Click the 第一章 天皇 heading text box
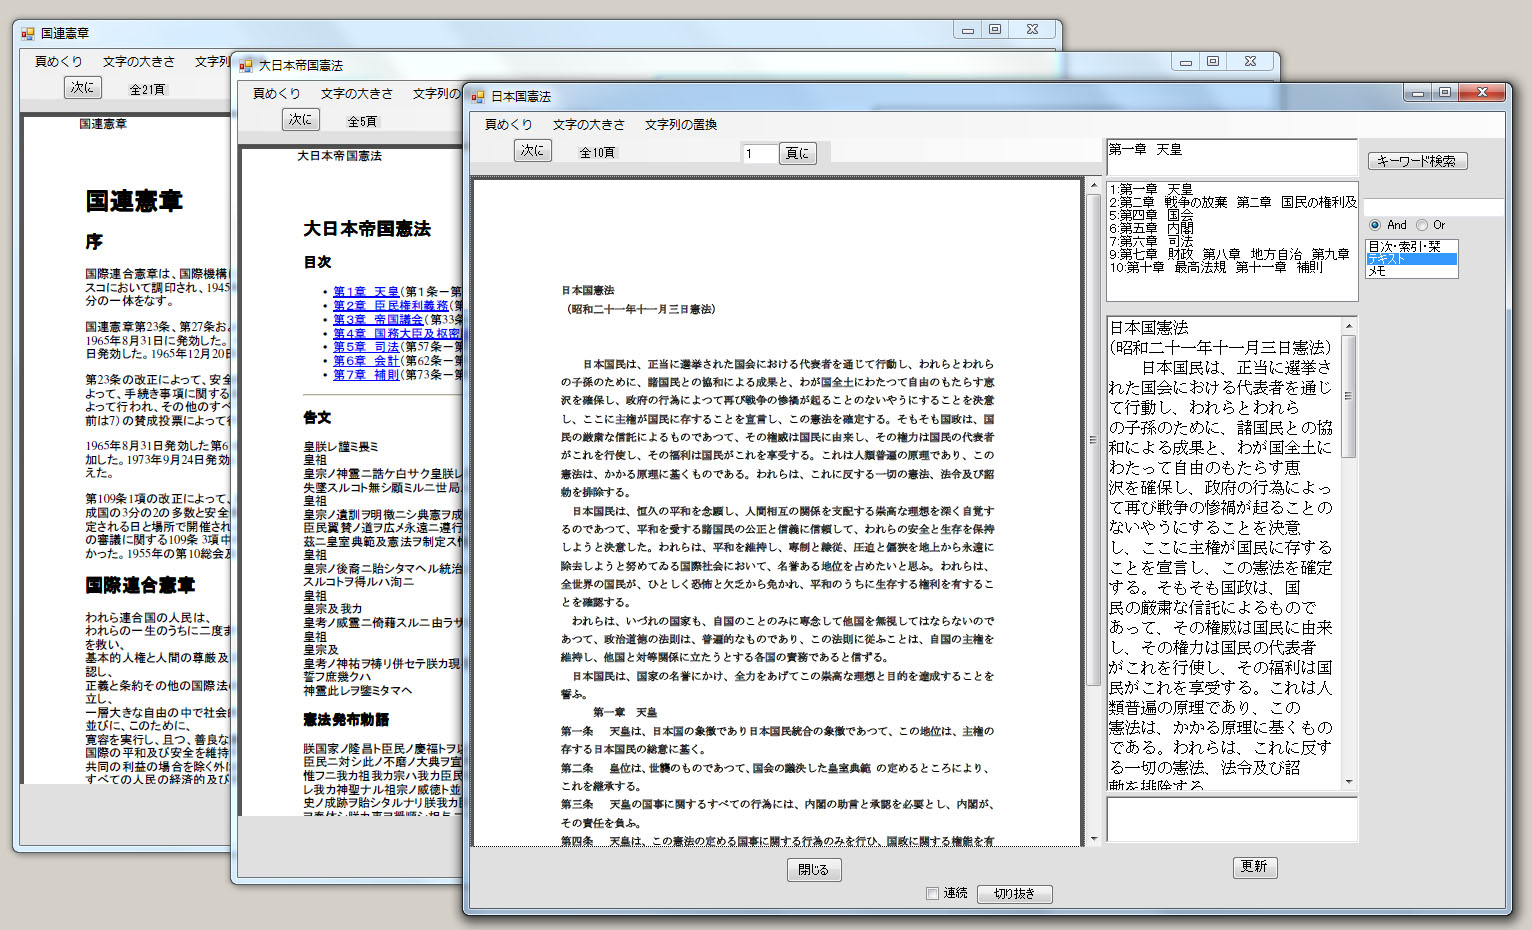The height and width of the screenshot is (930, 1532). (1231, 157)
